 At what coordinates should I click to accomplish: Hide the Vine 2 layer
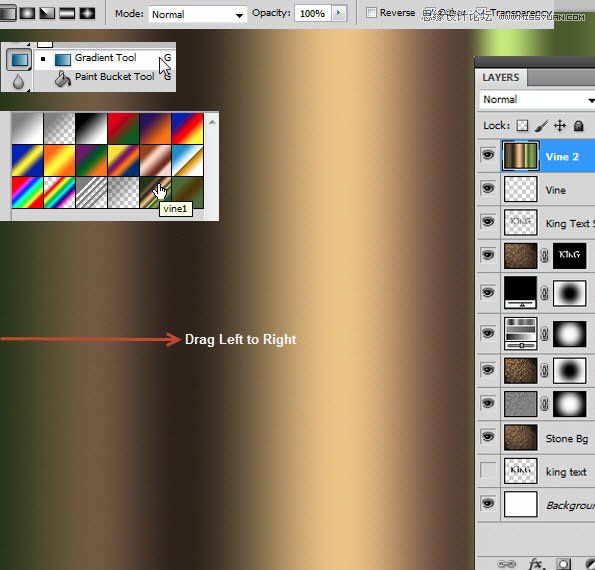coord(488,155)
